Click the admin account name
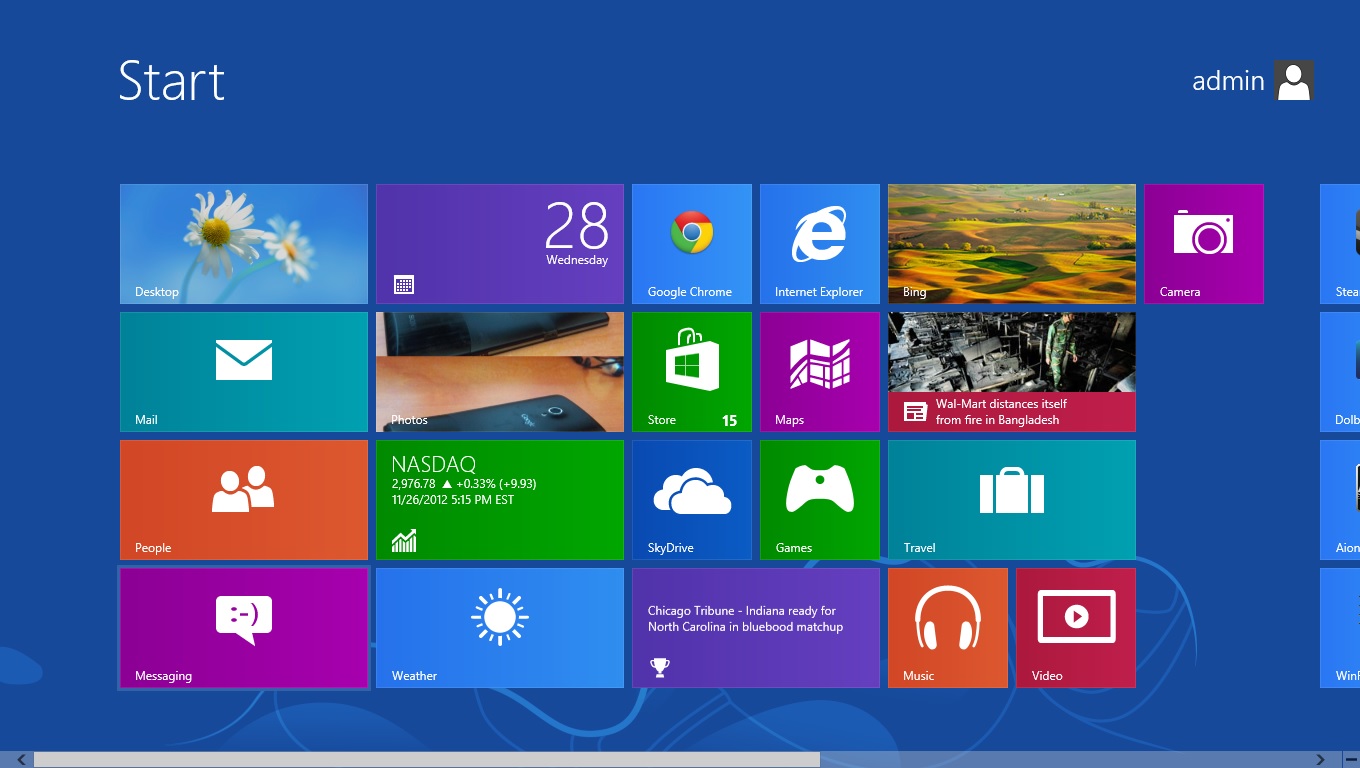 [x=1228, y=80]
